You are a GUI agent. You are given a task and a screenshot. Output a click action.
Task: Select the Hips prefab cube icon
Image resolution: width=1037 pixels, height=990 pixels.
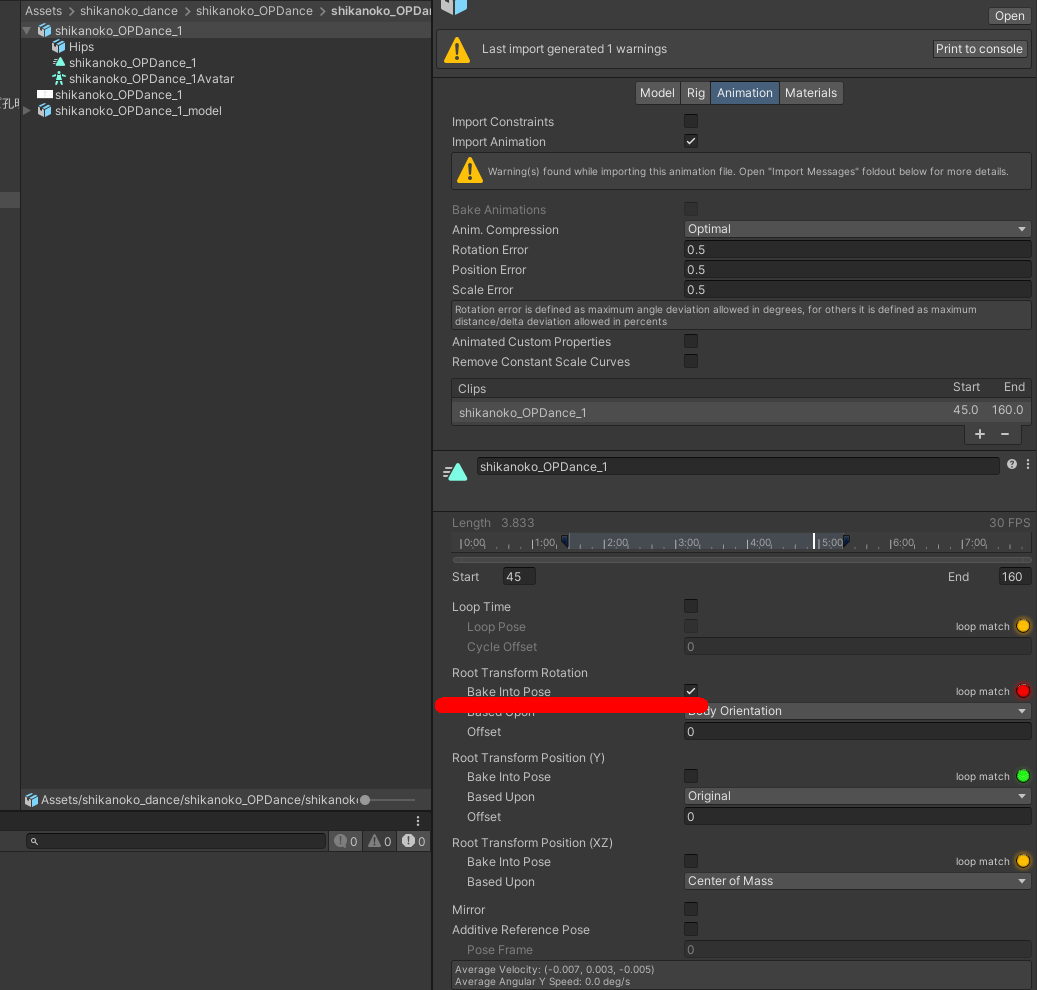point(59,46)
